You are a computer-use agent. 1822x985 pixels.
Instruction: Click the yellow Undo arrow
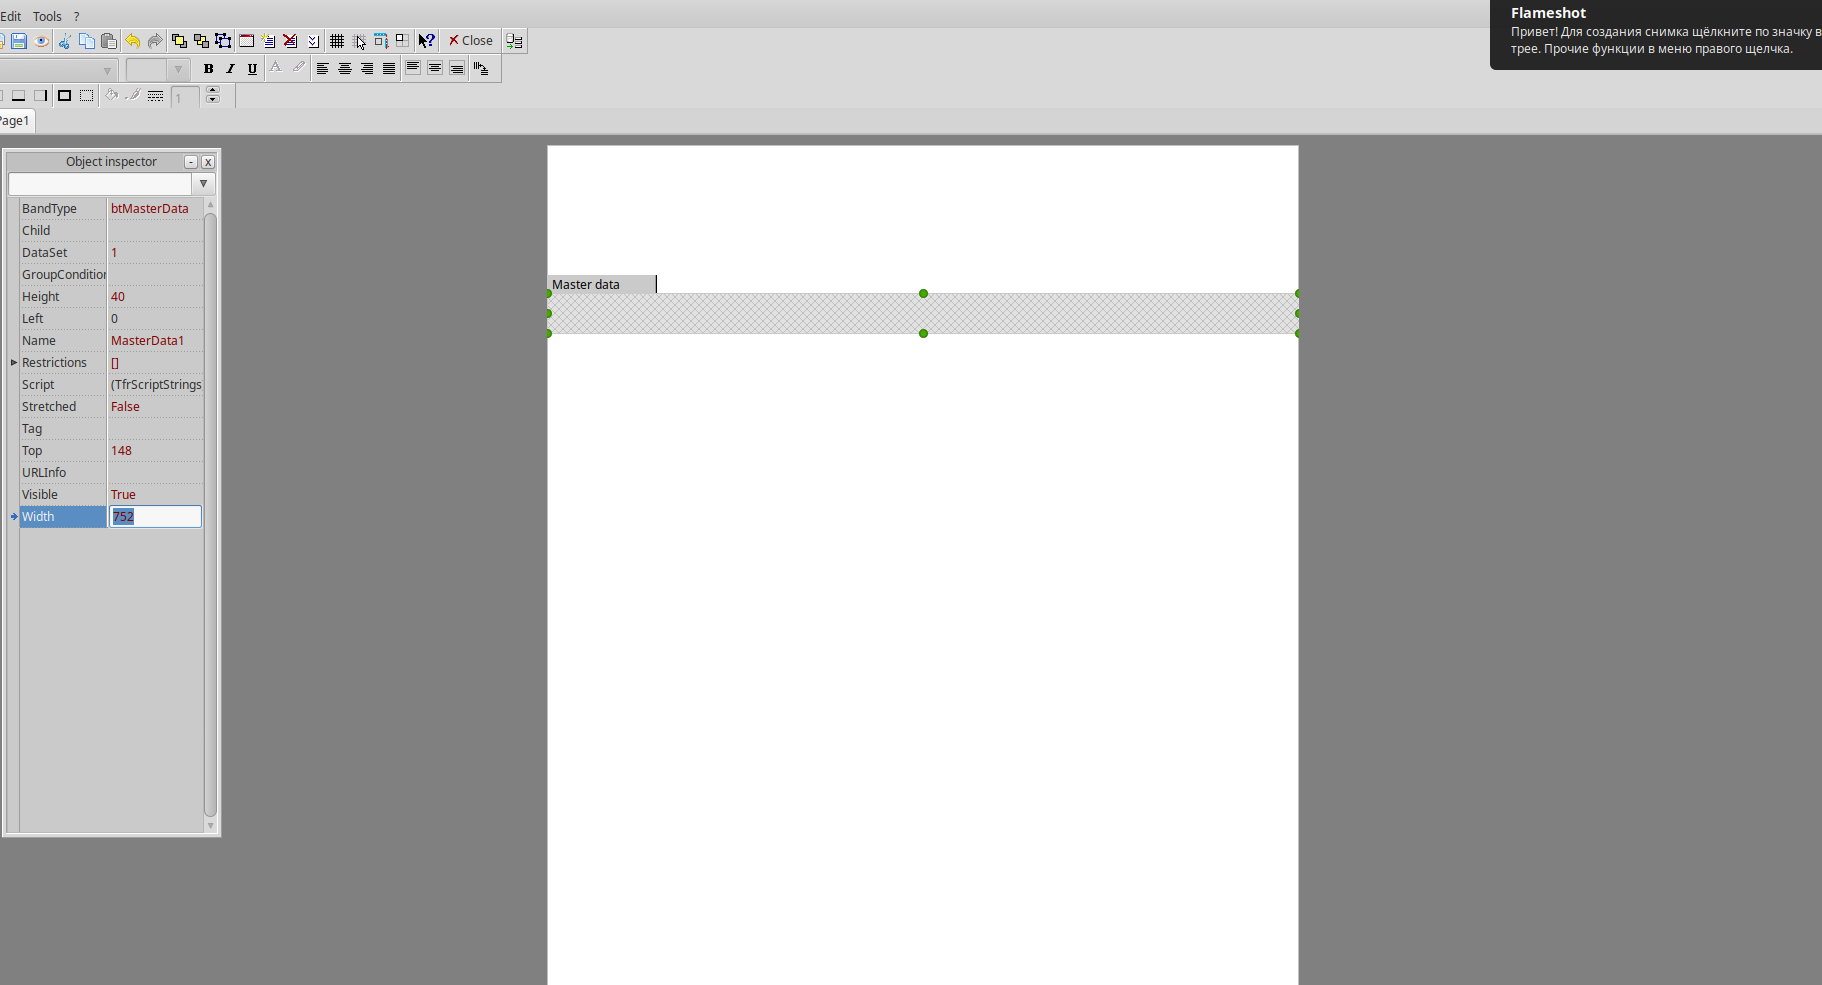(132, 41)
